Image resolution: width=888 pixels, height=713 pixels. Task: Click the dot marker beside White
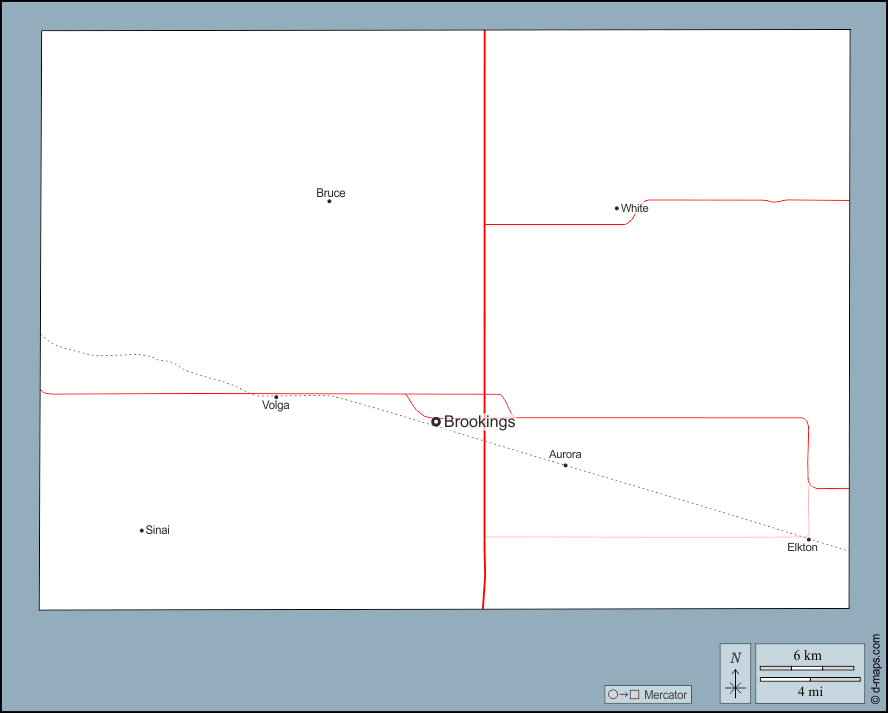click(x=617, y=208)
